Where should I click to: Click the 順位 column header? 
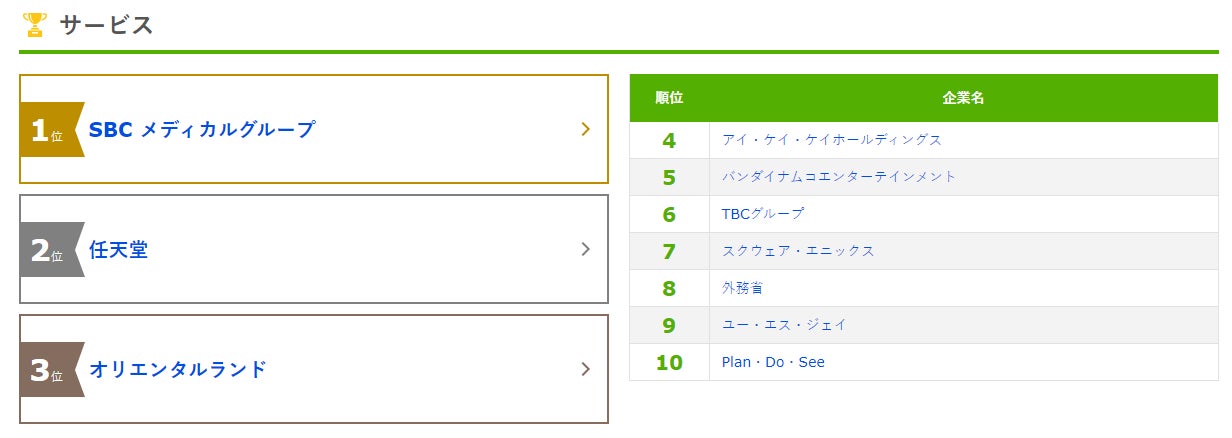(x=669, y=98)
